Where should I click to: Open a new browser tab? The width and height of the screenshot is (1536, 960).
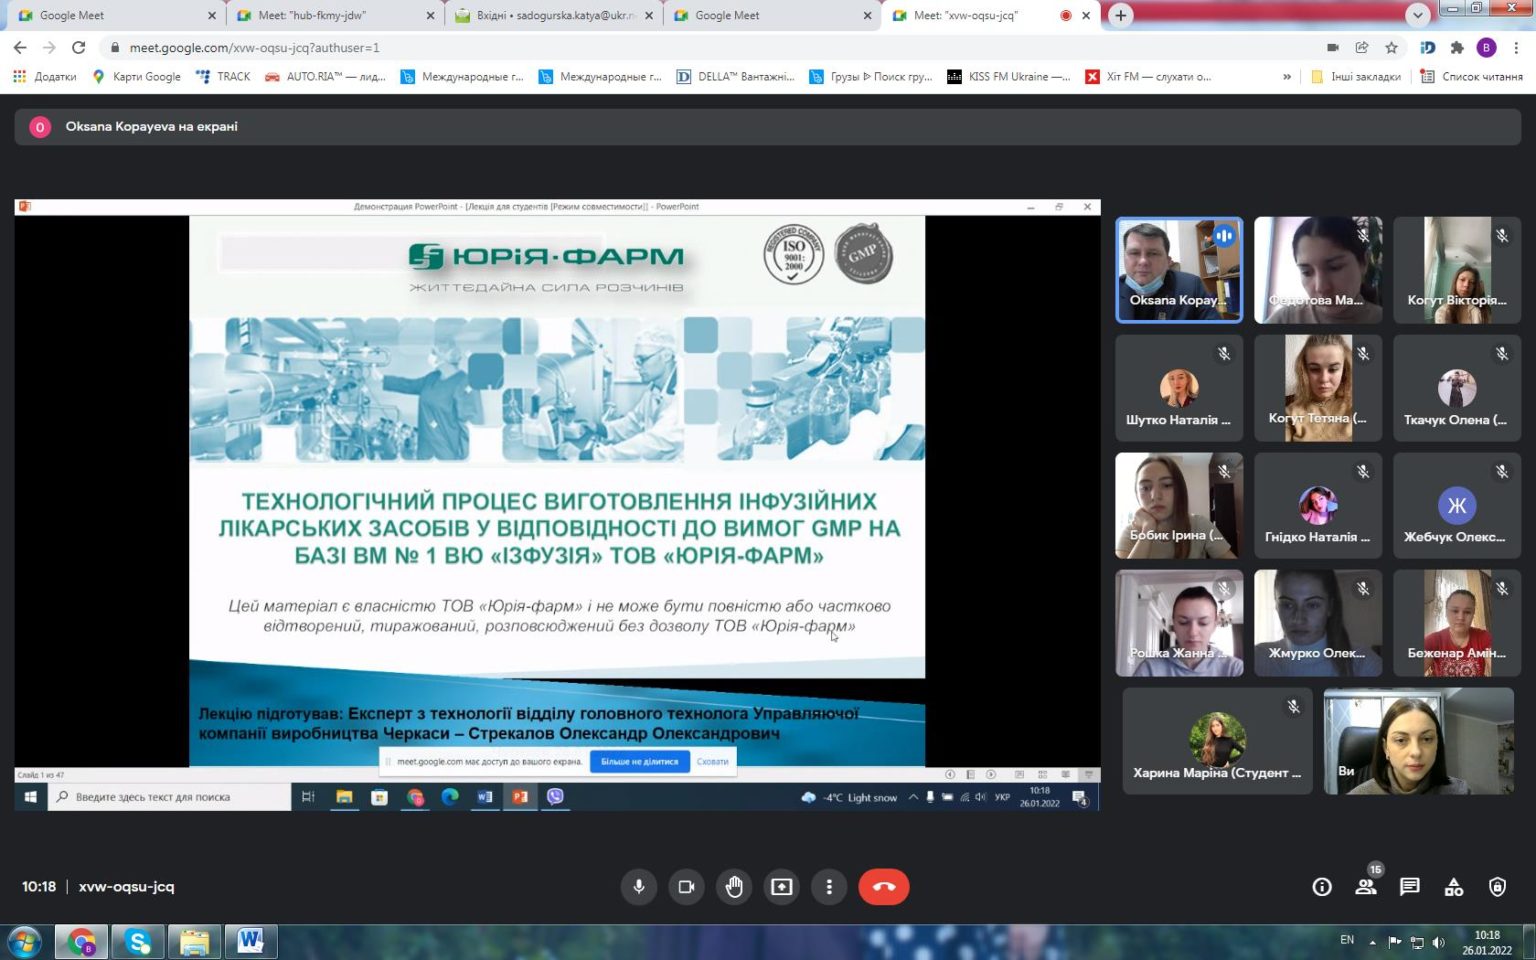1120,15
